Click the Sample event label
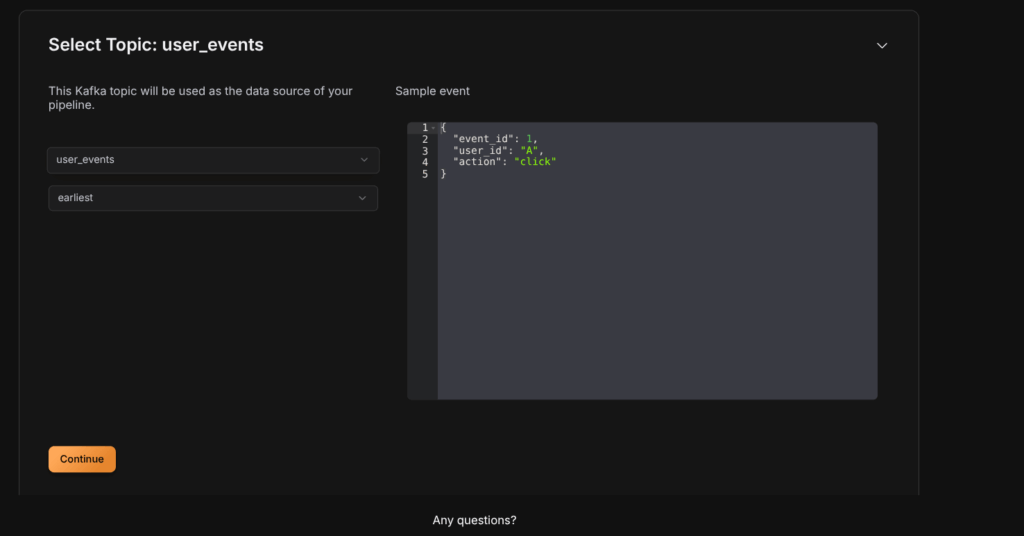Image resolution: width=1024 pixels, height=536 pixels. (432, 91)
